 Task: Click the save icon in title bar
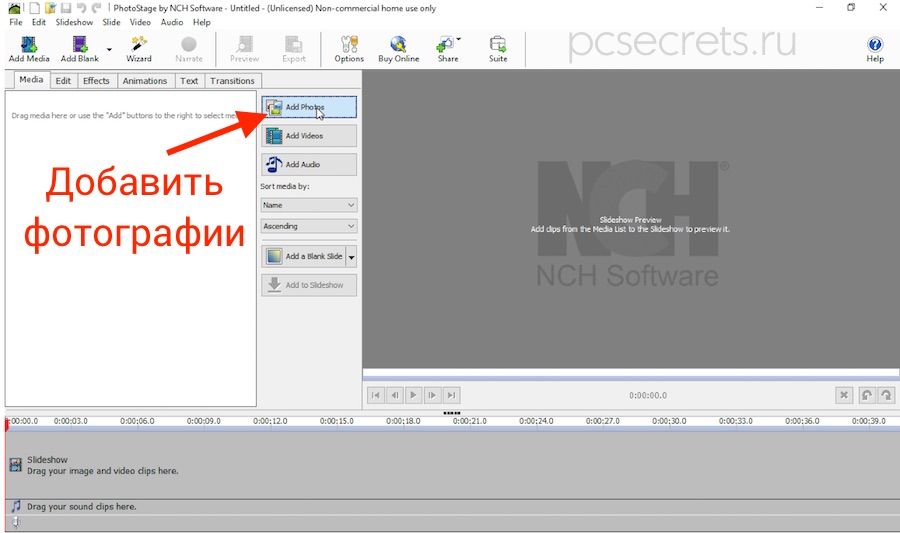point(66,8)
